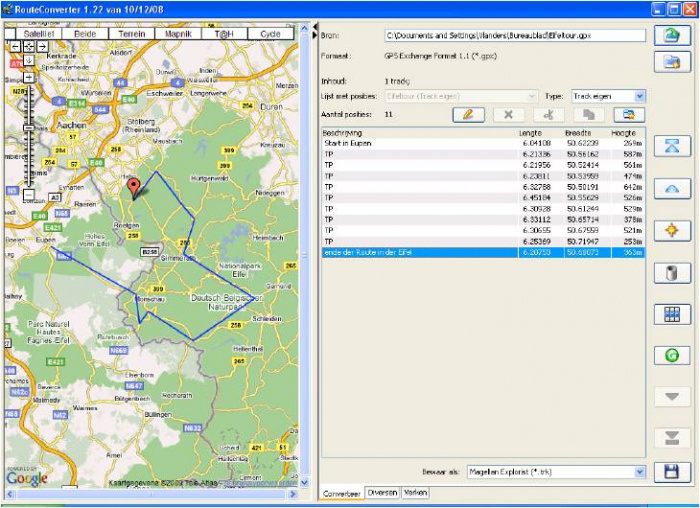Screen dimensions: 700x508
Task: Delete the position list with the X button
Action: coord(508,115)
